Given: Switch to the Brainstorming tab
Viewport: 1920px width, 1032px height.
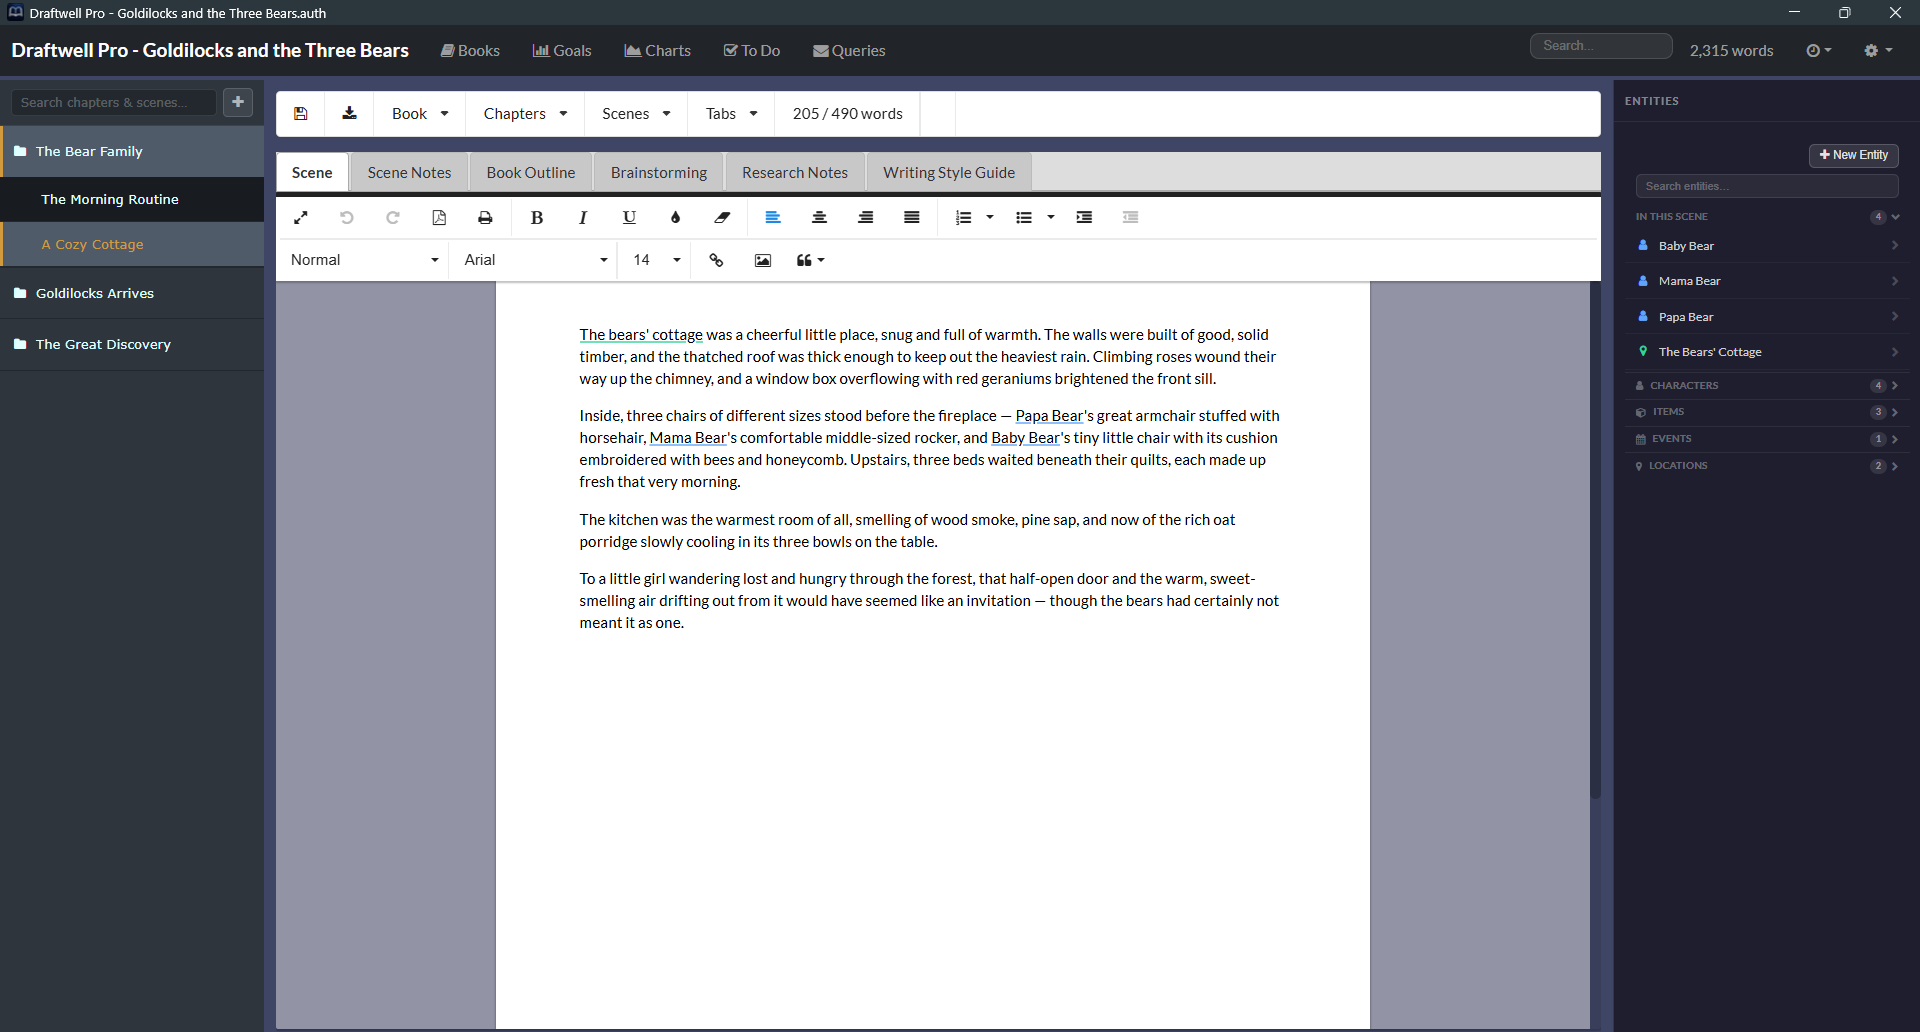Looking at the screenshot, I should [x=659, y=173].
